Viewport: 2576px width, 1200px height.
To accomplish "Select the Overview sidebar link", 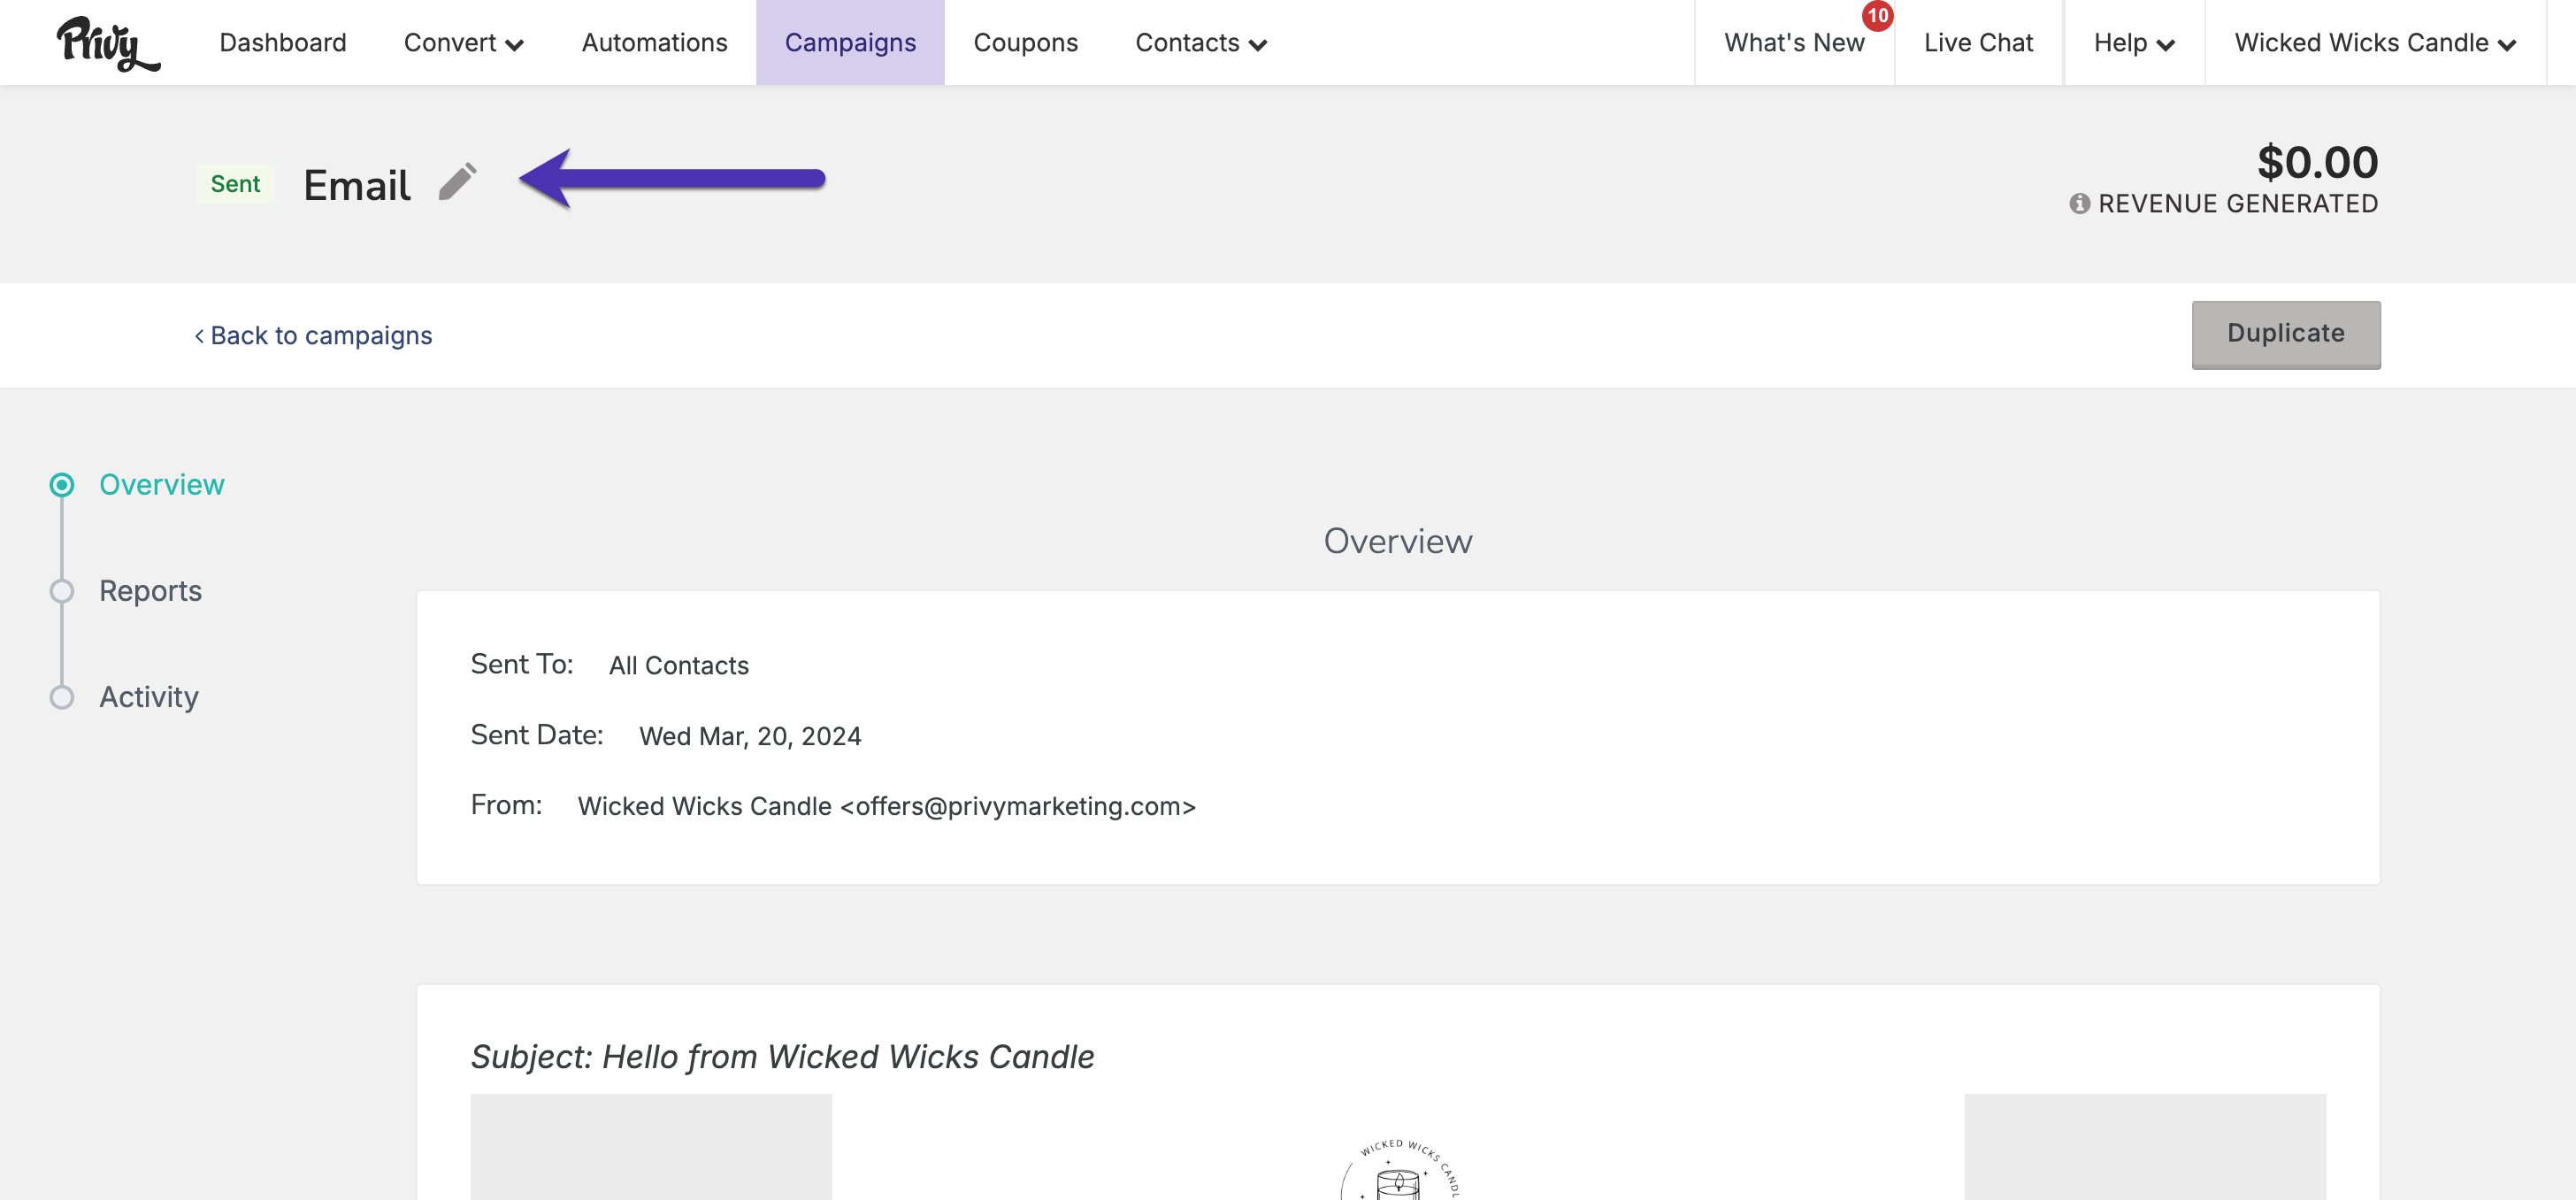I will pyautogui.click(x=162, y=485).
